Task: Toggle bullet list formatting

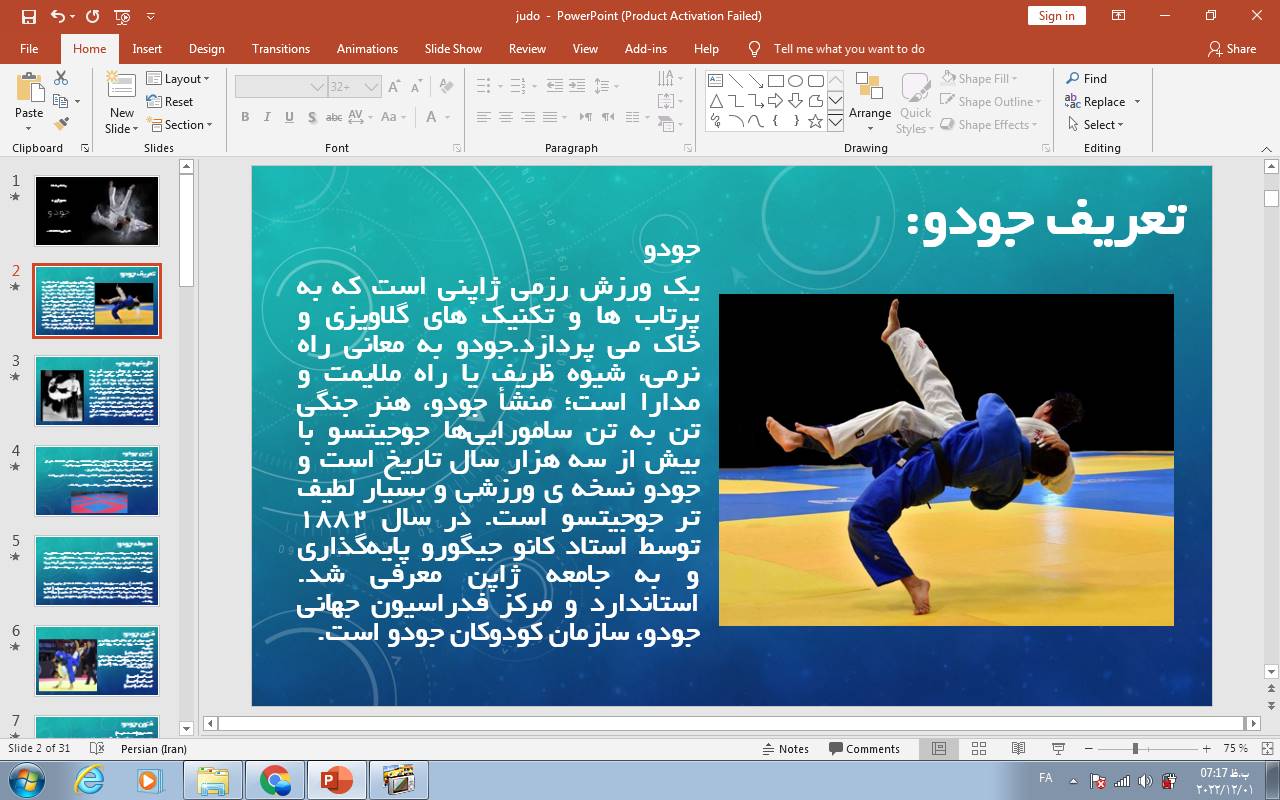Action: click(x=481, y=86)
